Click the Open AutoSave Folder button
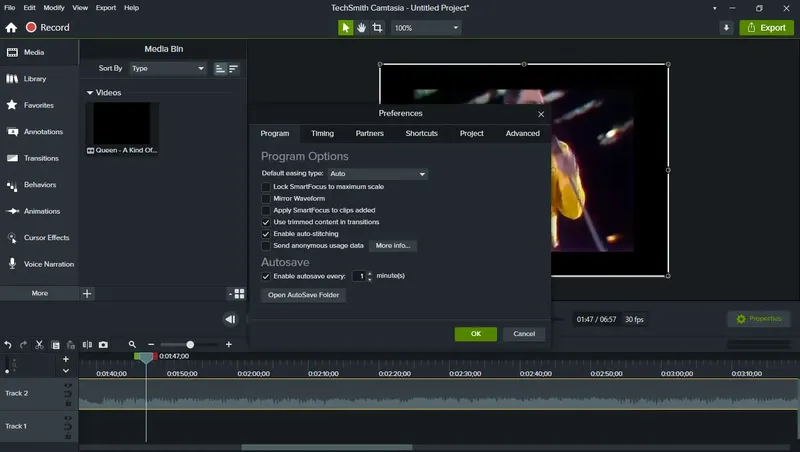 (x=304, y=295)
